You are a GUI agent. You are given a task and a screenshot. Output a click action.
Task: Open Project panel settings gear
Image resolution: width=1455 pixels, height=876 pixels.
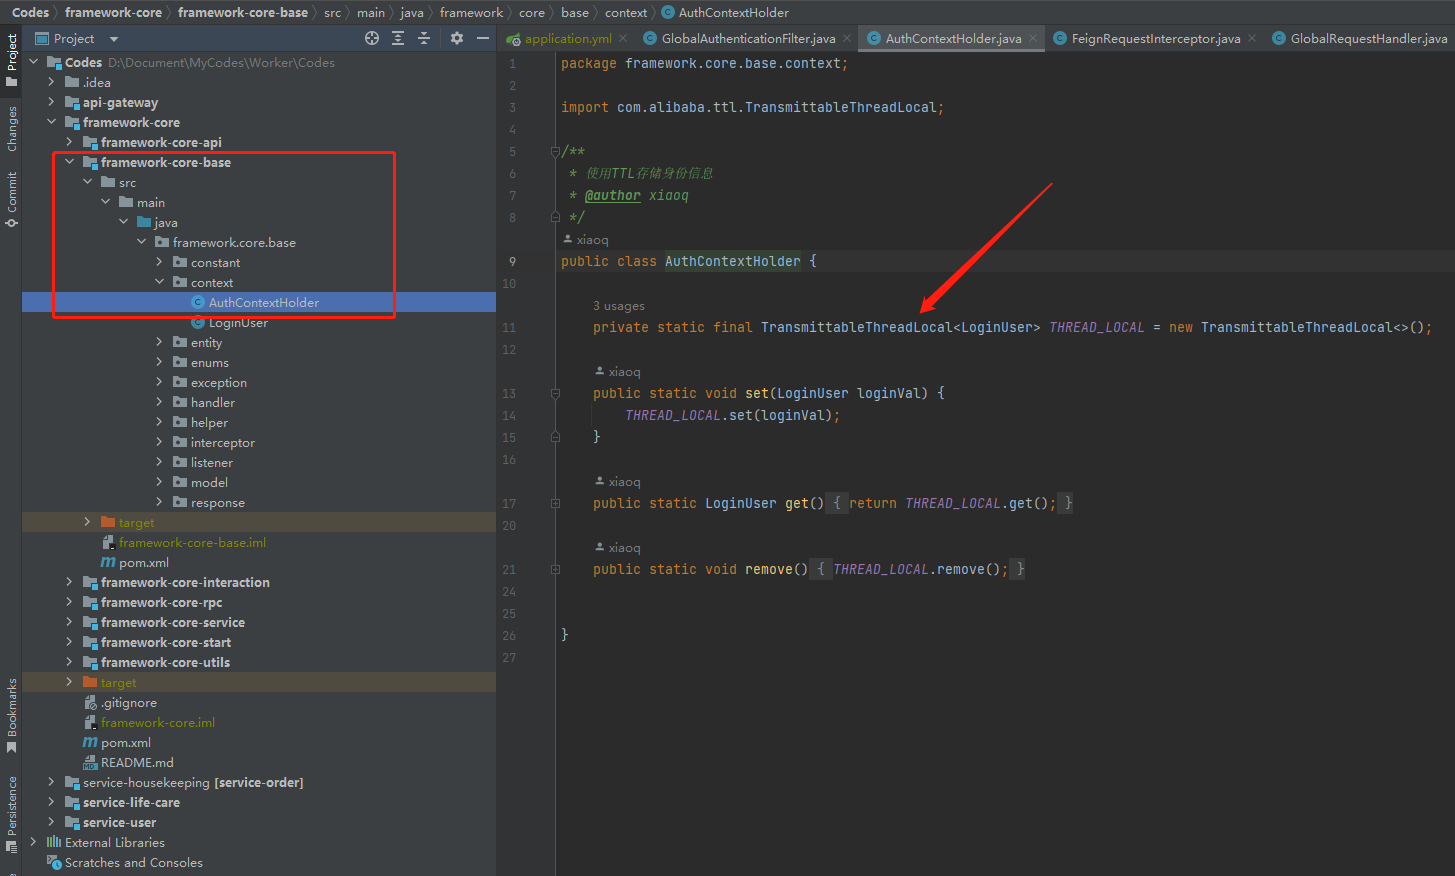click(x=457, y=38)
